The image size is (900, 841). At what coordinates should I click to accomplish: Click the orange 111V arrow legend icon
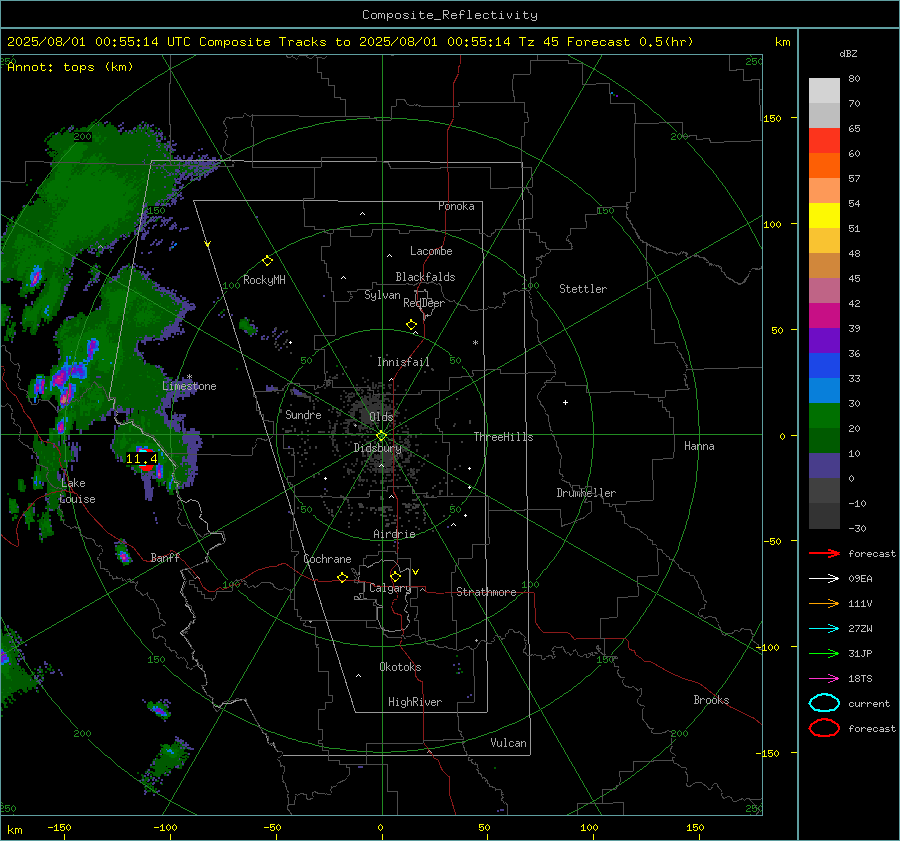pyautogui.click(x=825, y=603)
